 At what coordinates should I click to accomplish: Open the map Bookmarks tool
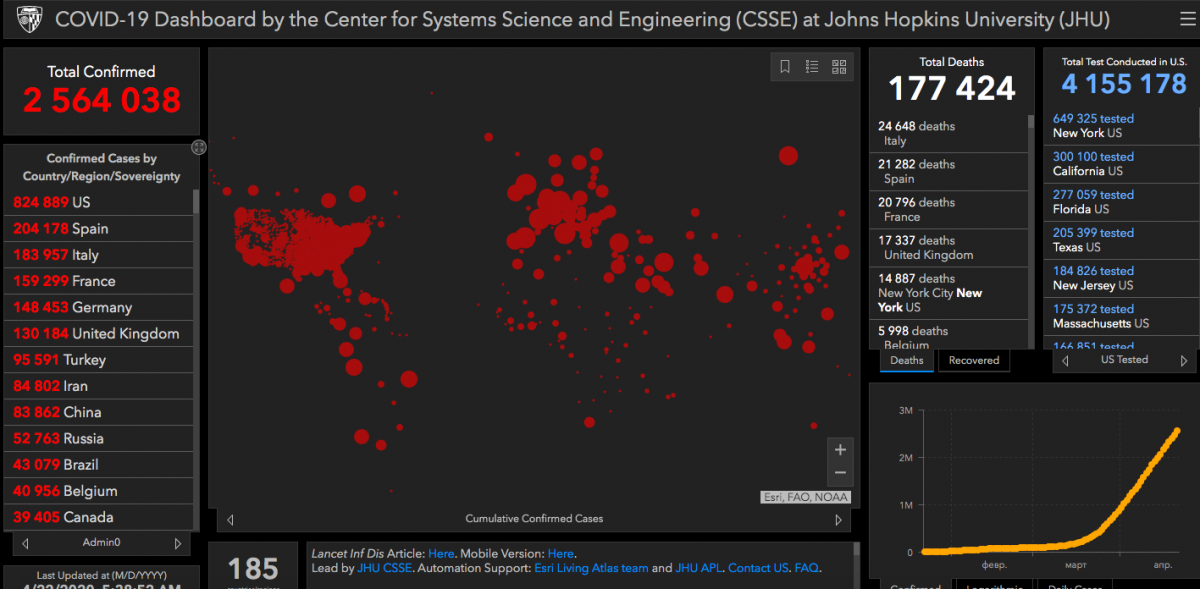tap(785, 67)
